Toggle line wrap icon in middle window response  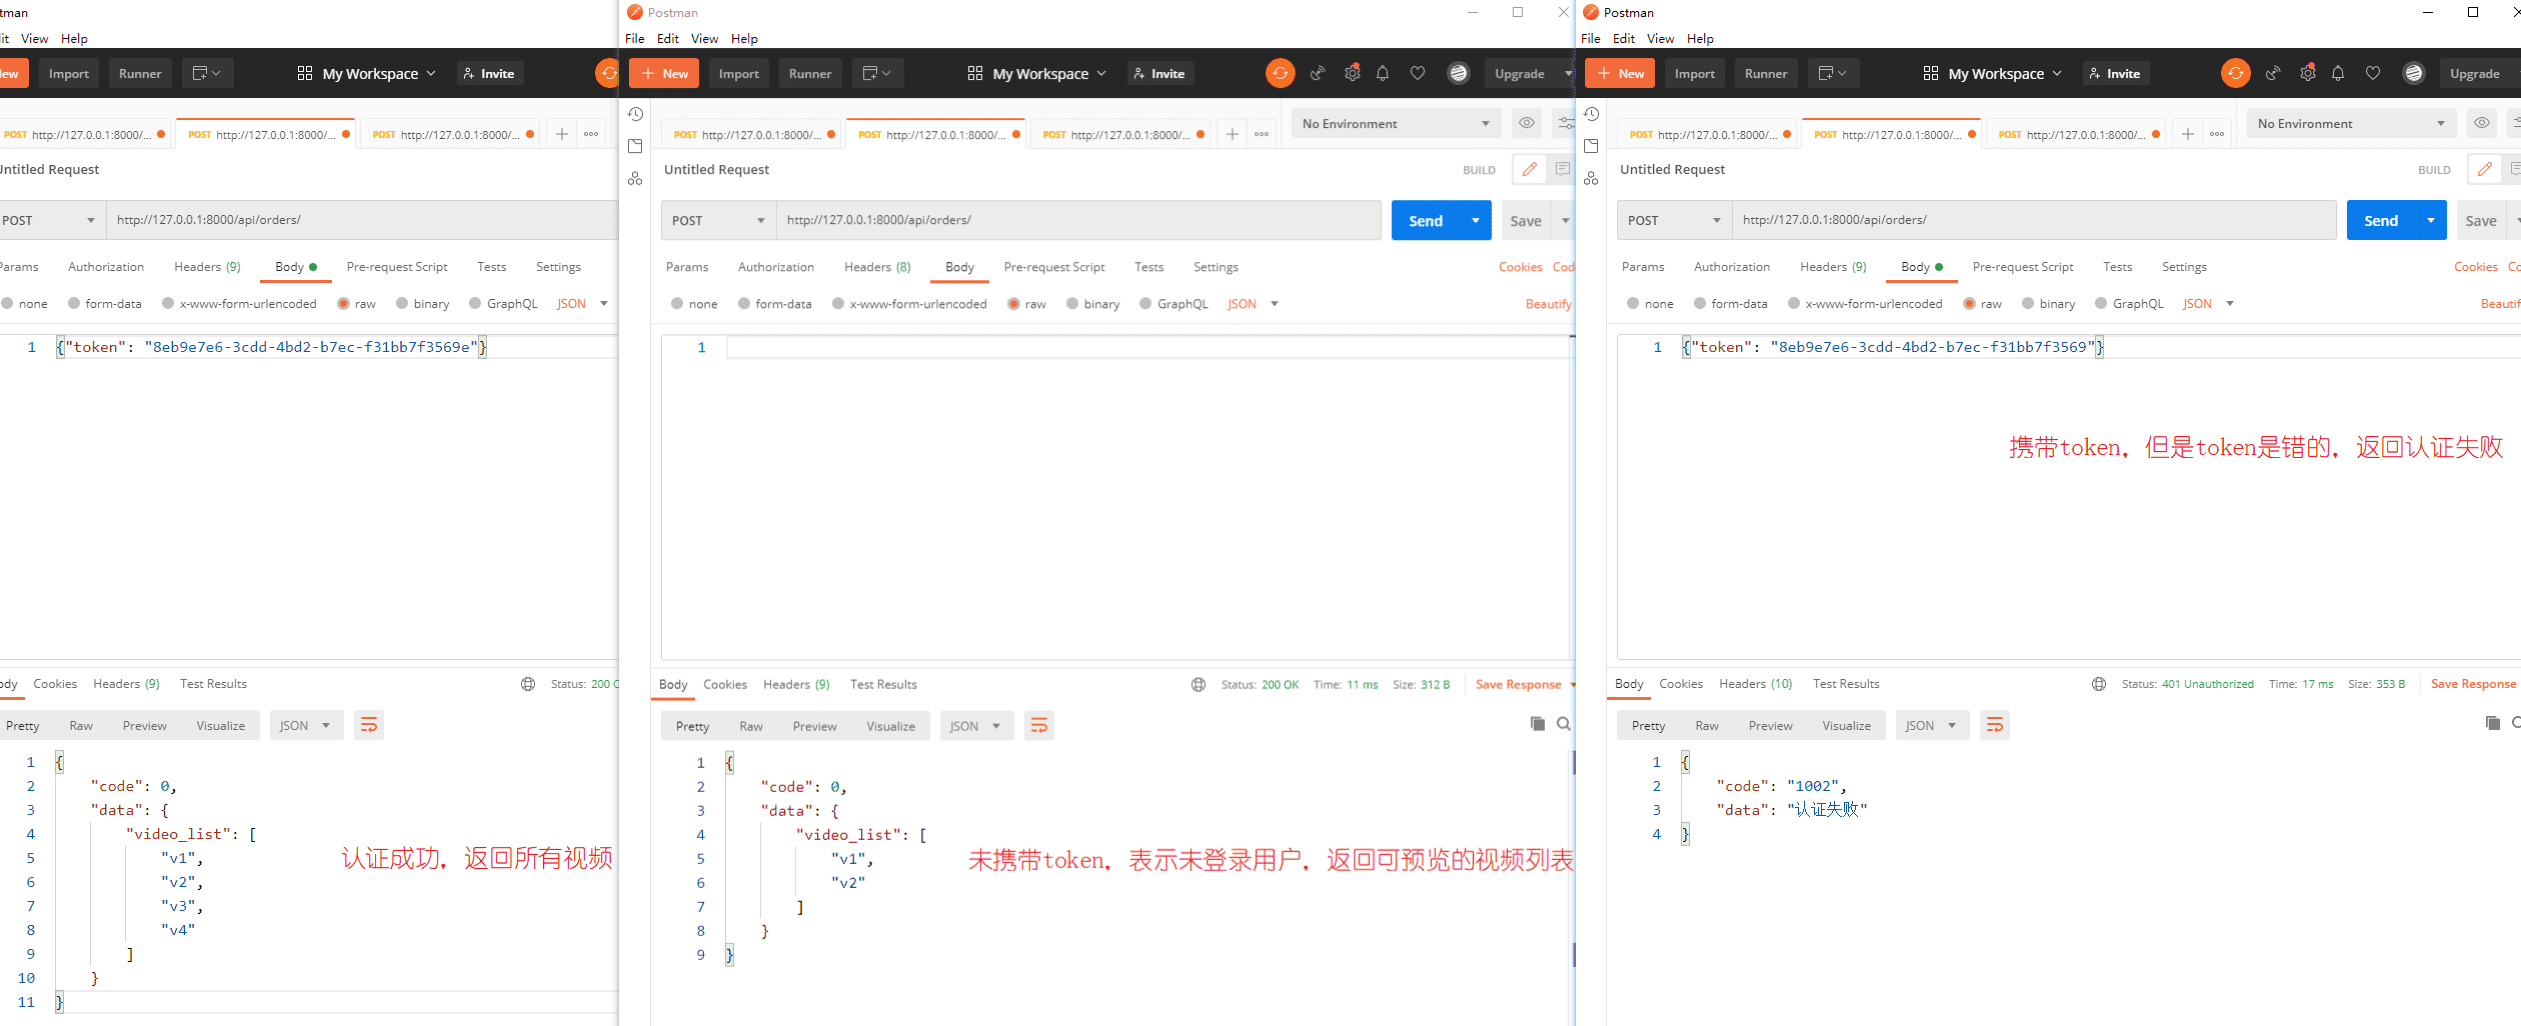coord(1039,726)
